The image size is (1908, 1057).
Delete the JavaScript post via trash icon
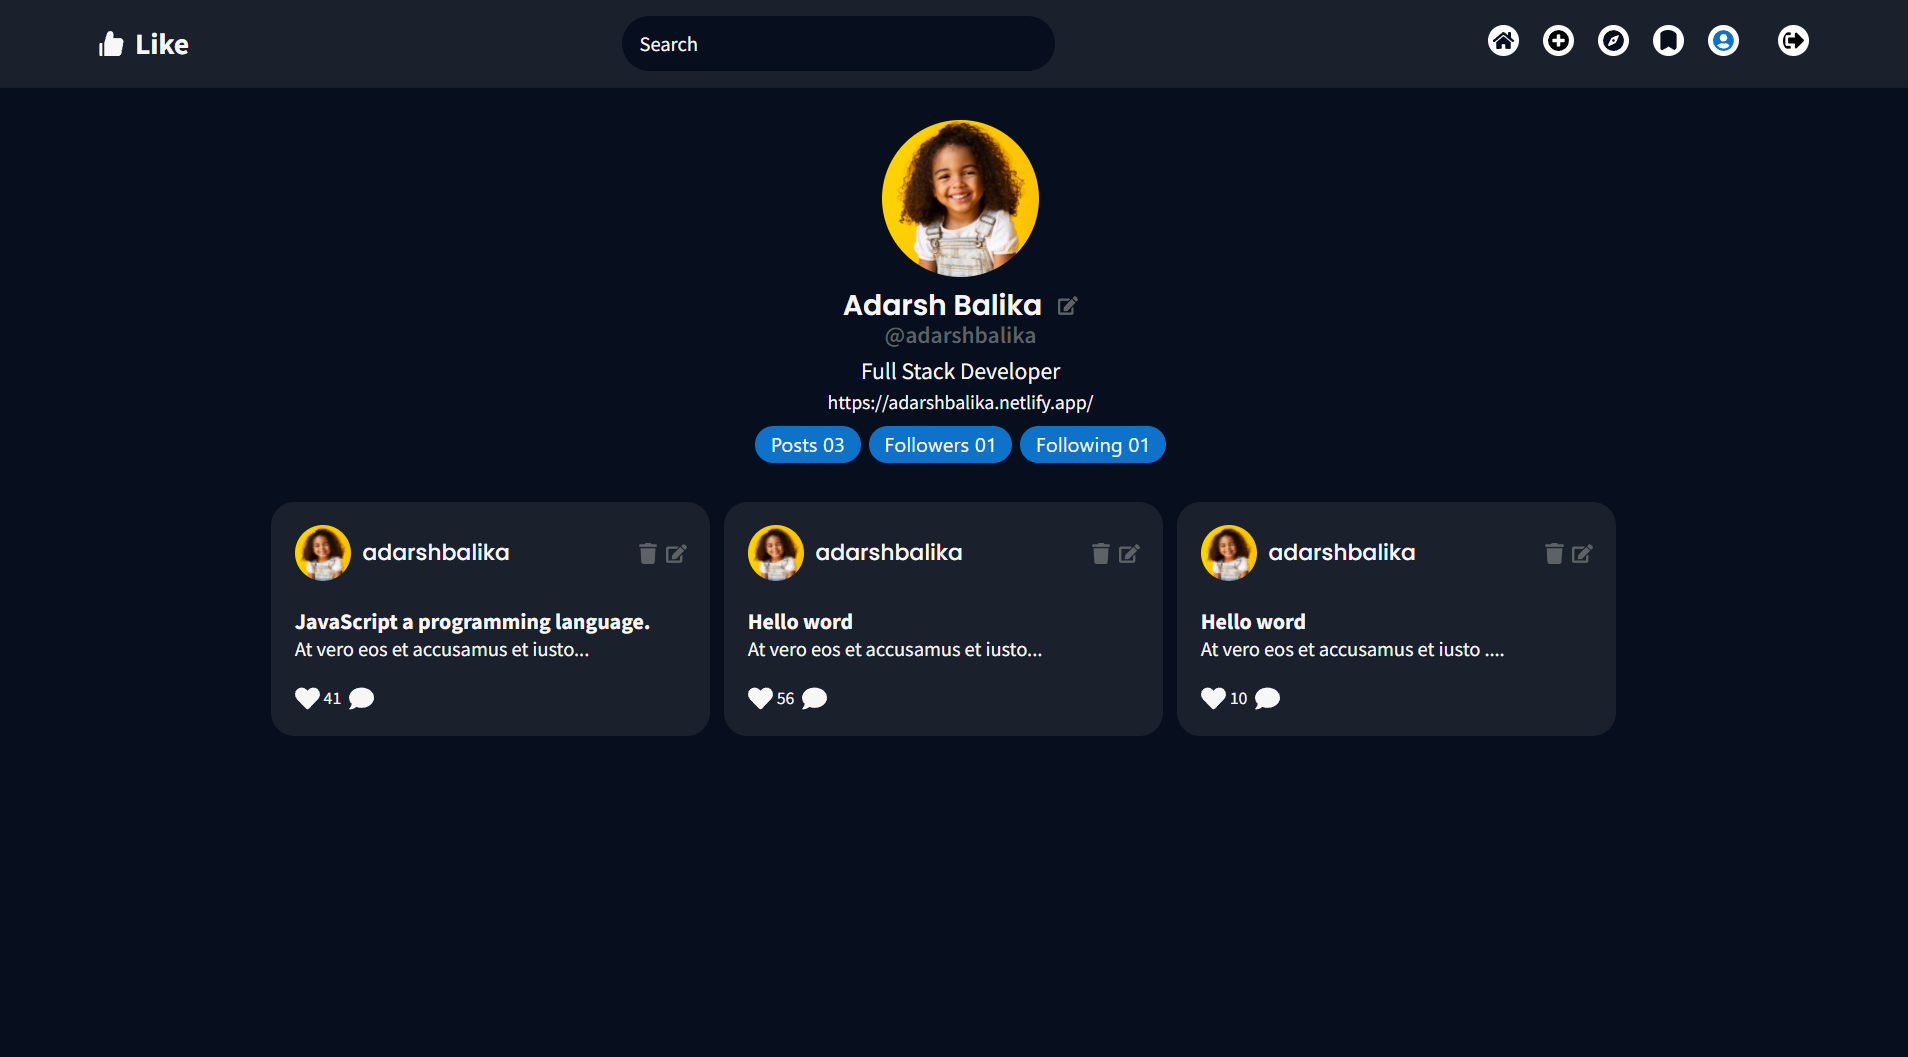pyautogui.click(x=648, y=553)
